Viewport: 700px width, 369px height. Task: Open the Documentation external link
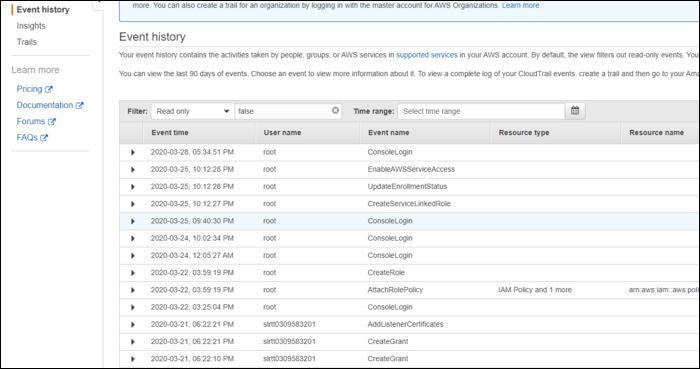click(x=50, y=105)
